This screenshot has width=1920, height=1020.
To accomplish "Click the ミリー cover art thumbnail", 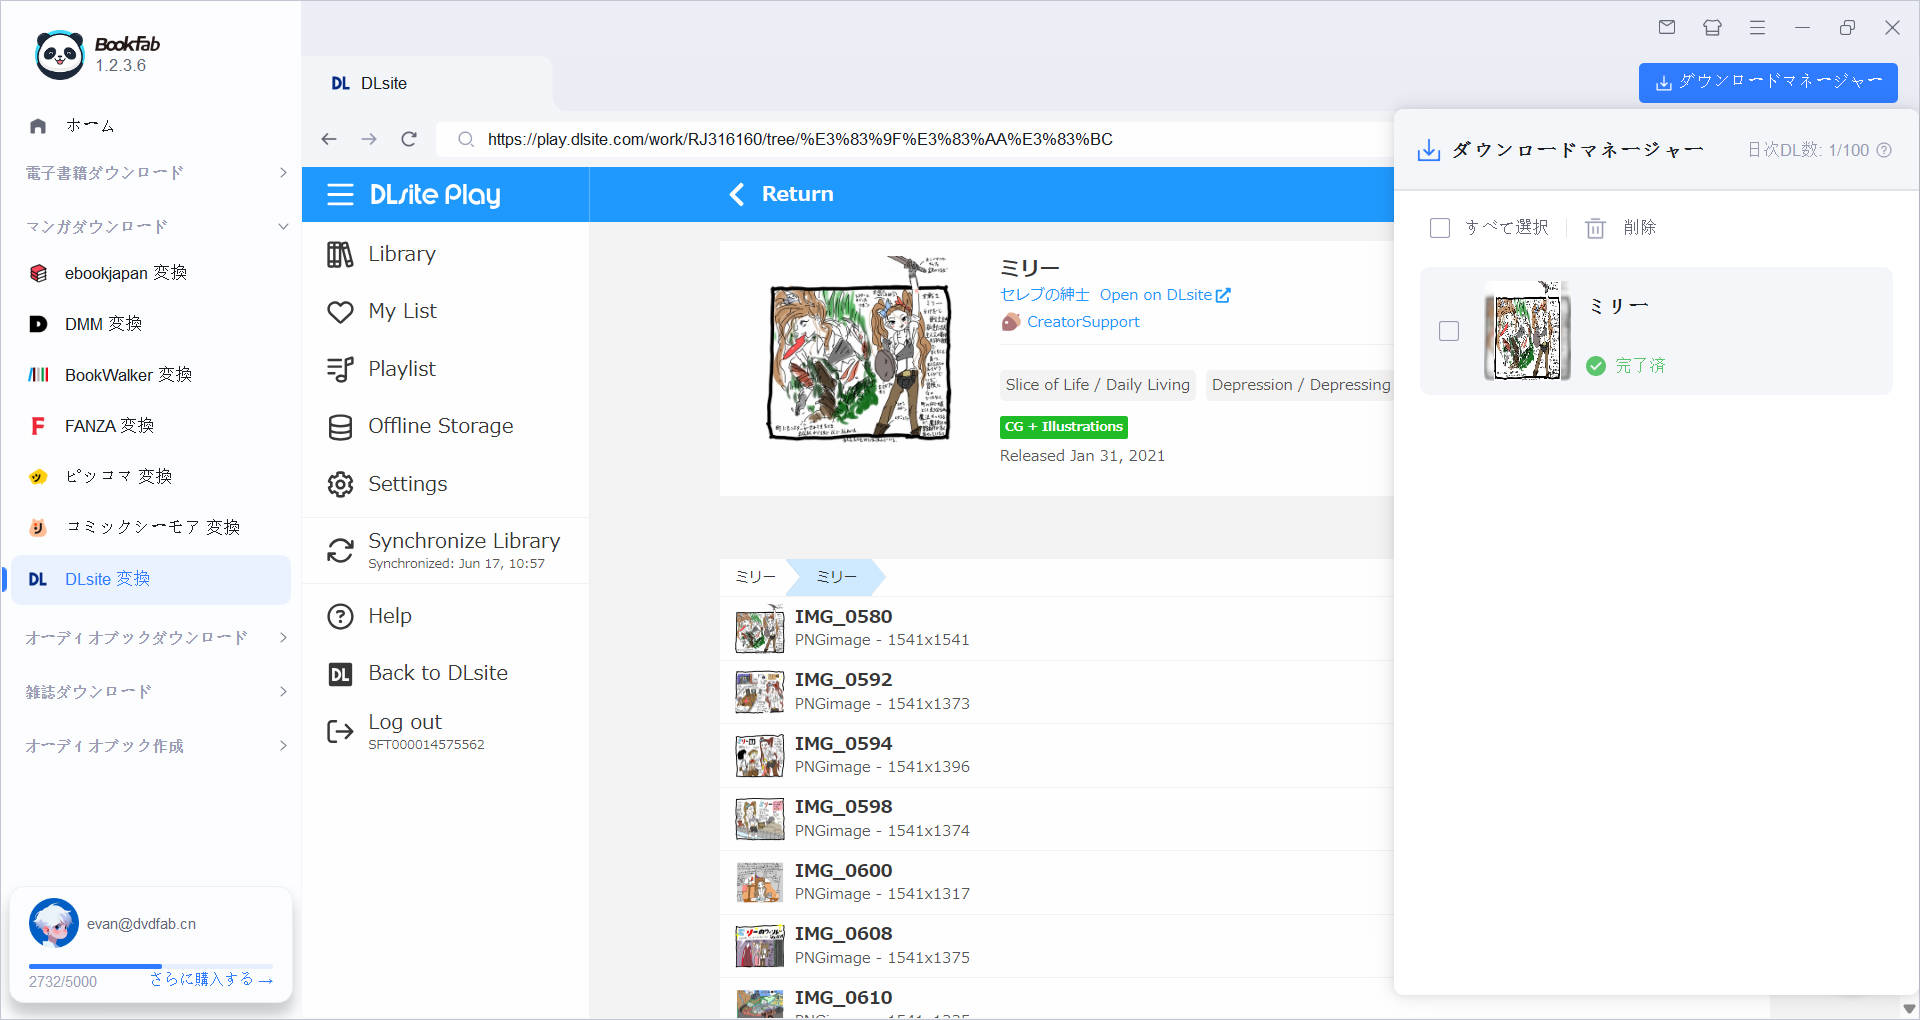I will point(859,348).
